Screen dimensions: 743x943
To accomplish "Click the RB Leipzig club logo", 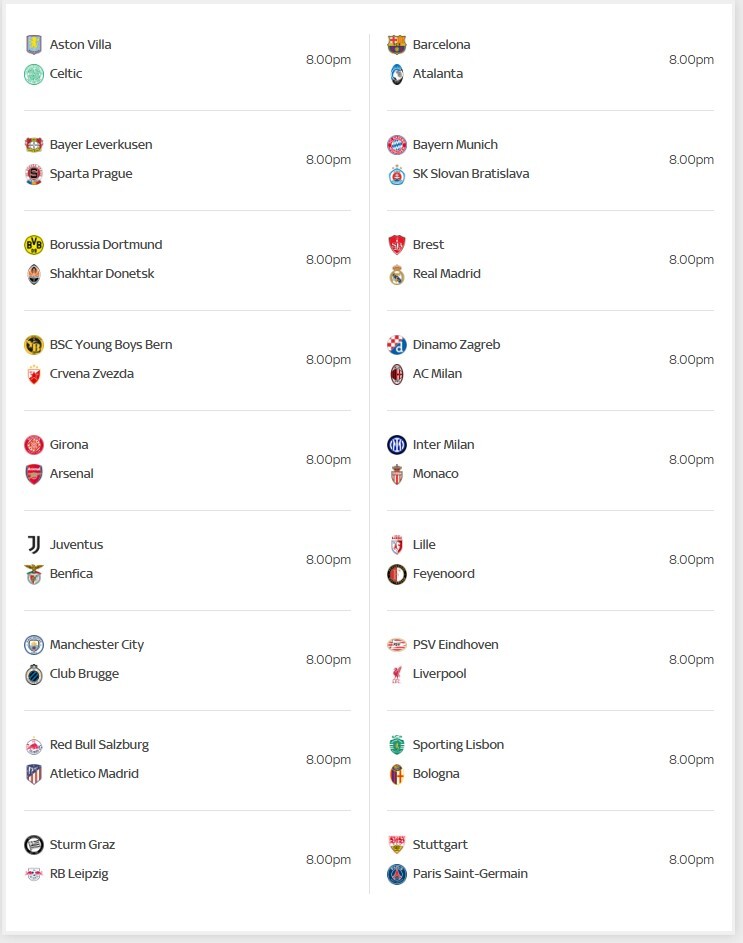I will click(34, 874).
